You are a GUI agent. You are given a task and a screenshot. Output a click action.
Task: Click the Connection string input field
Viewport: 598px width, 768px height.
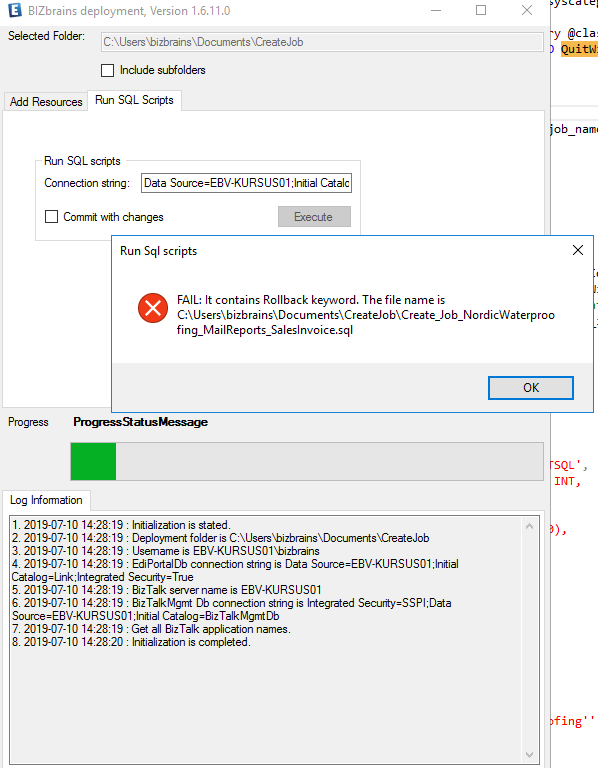[x=246, y=183]
